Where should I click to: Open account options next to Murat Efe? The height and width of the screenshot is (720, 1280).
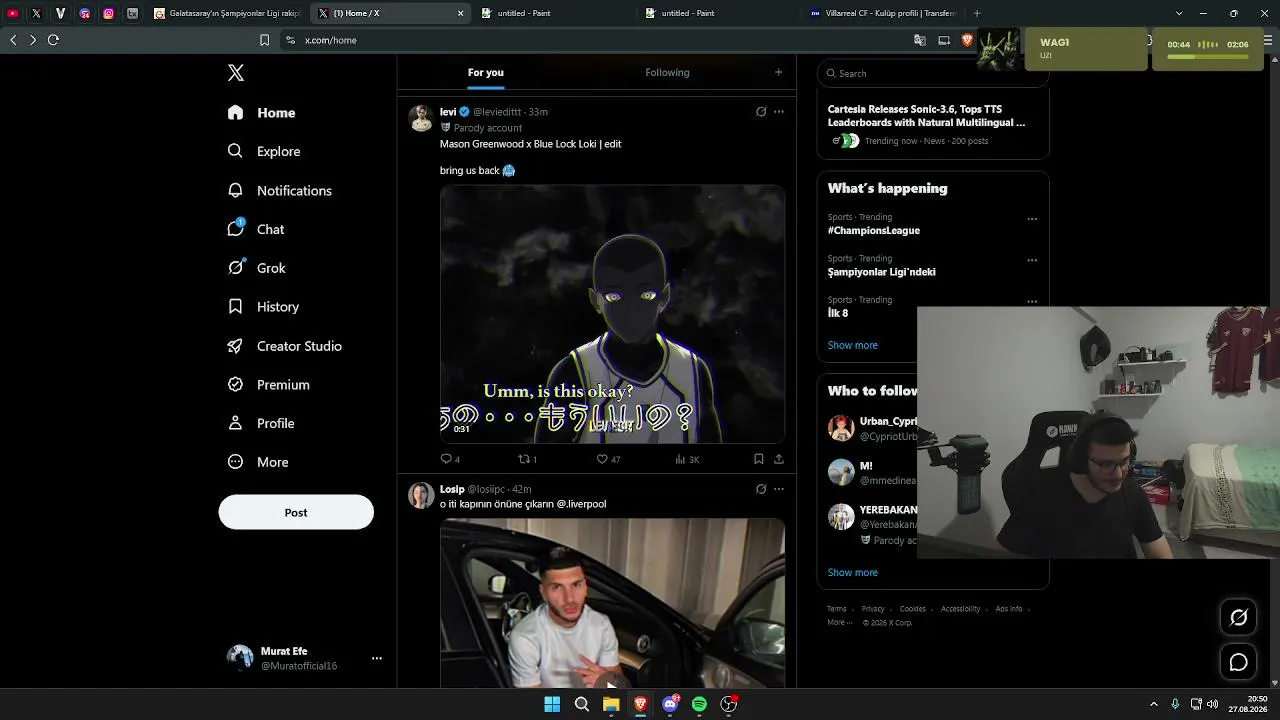[377, 658]
